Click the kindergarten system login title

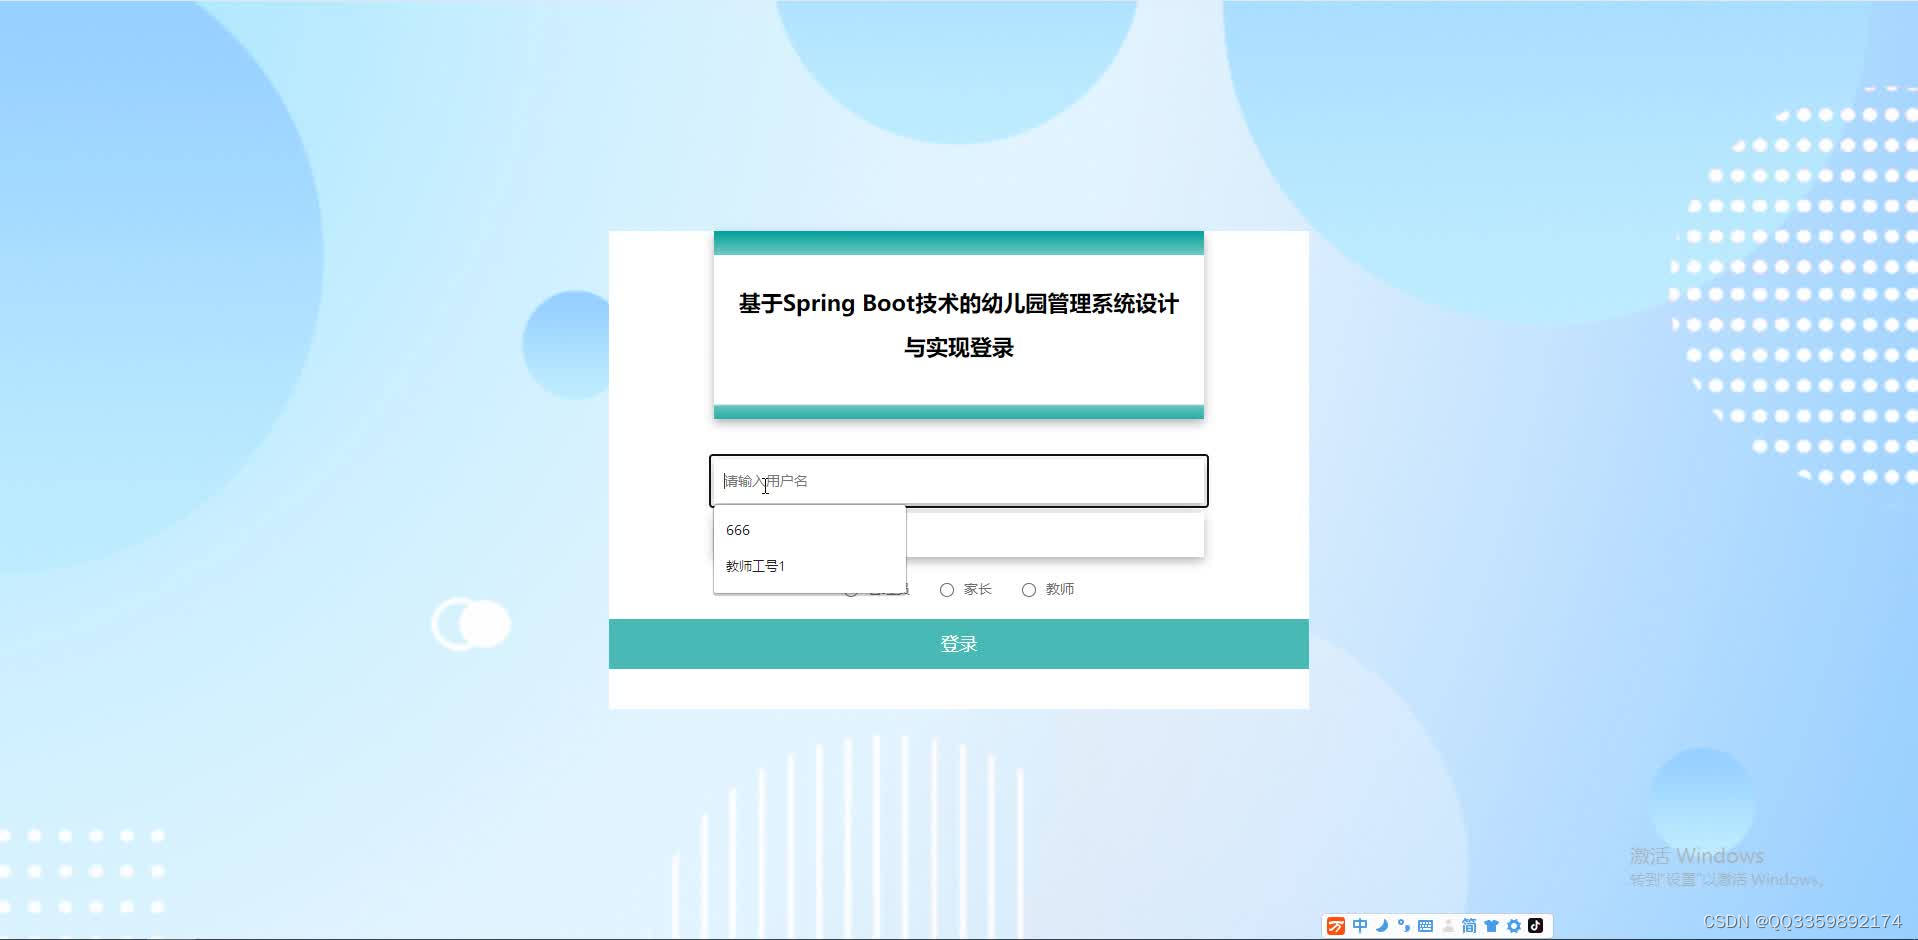coord(959,325)
